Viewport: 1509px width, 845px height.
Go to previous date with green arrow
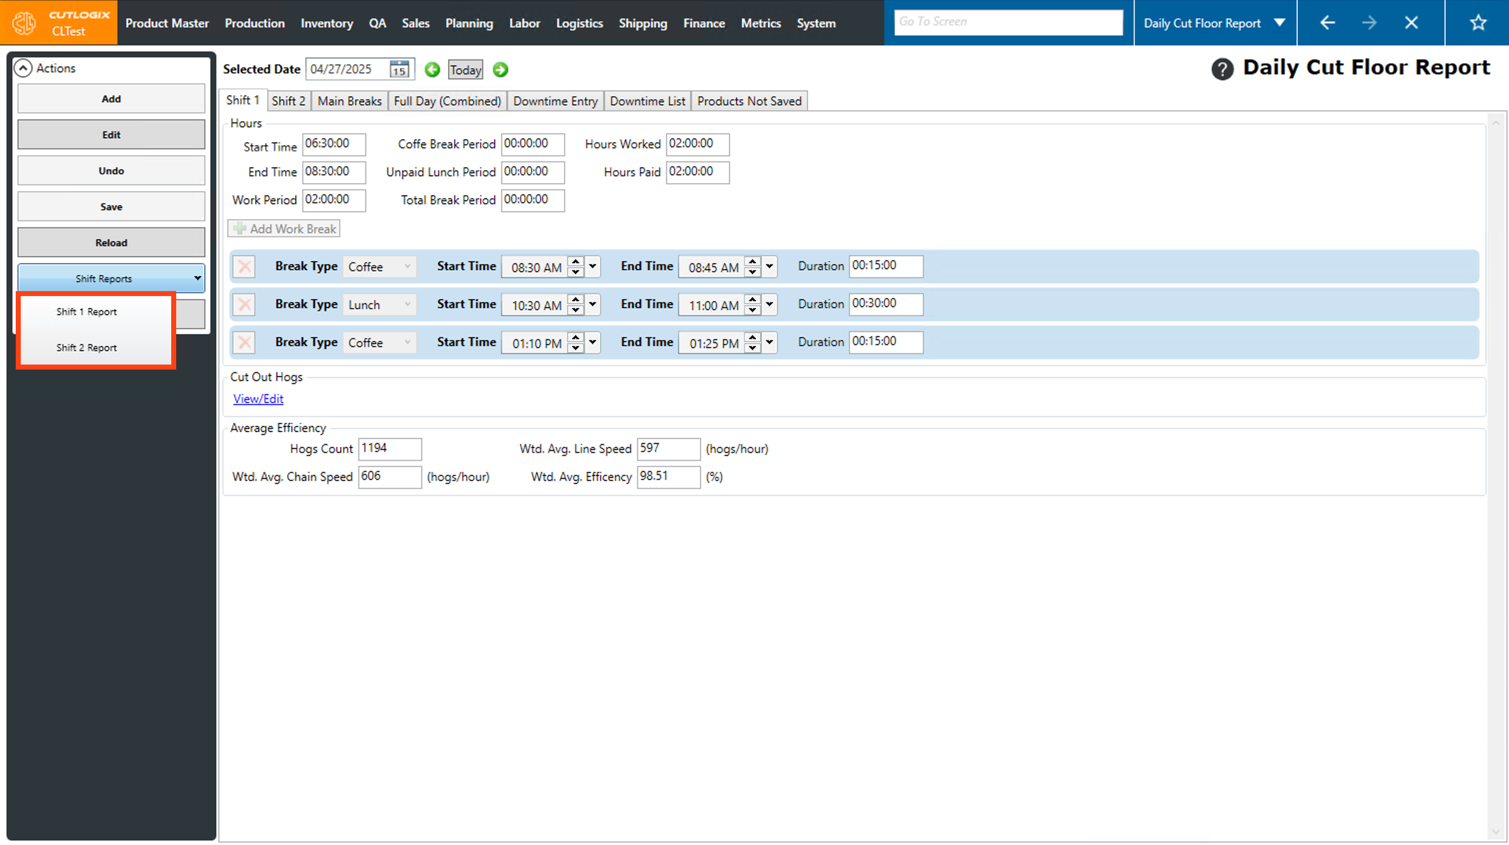click(432, 70)
